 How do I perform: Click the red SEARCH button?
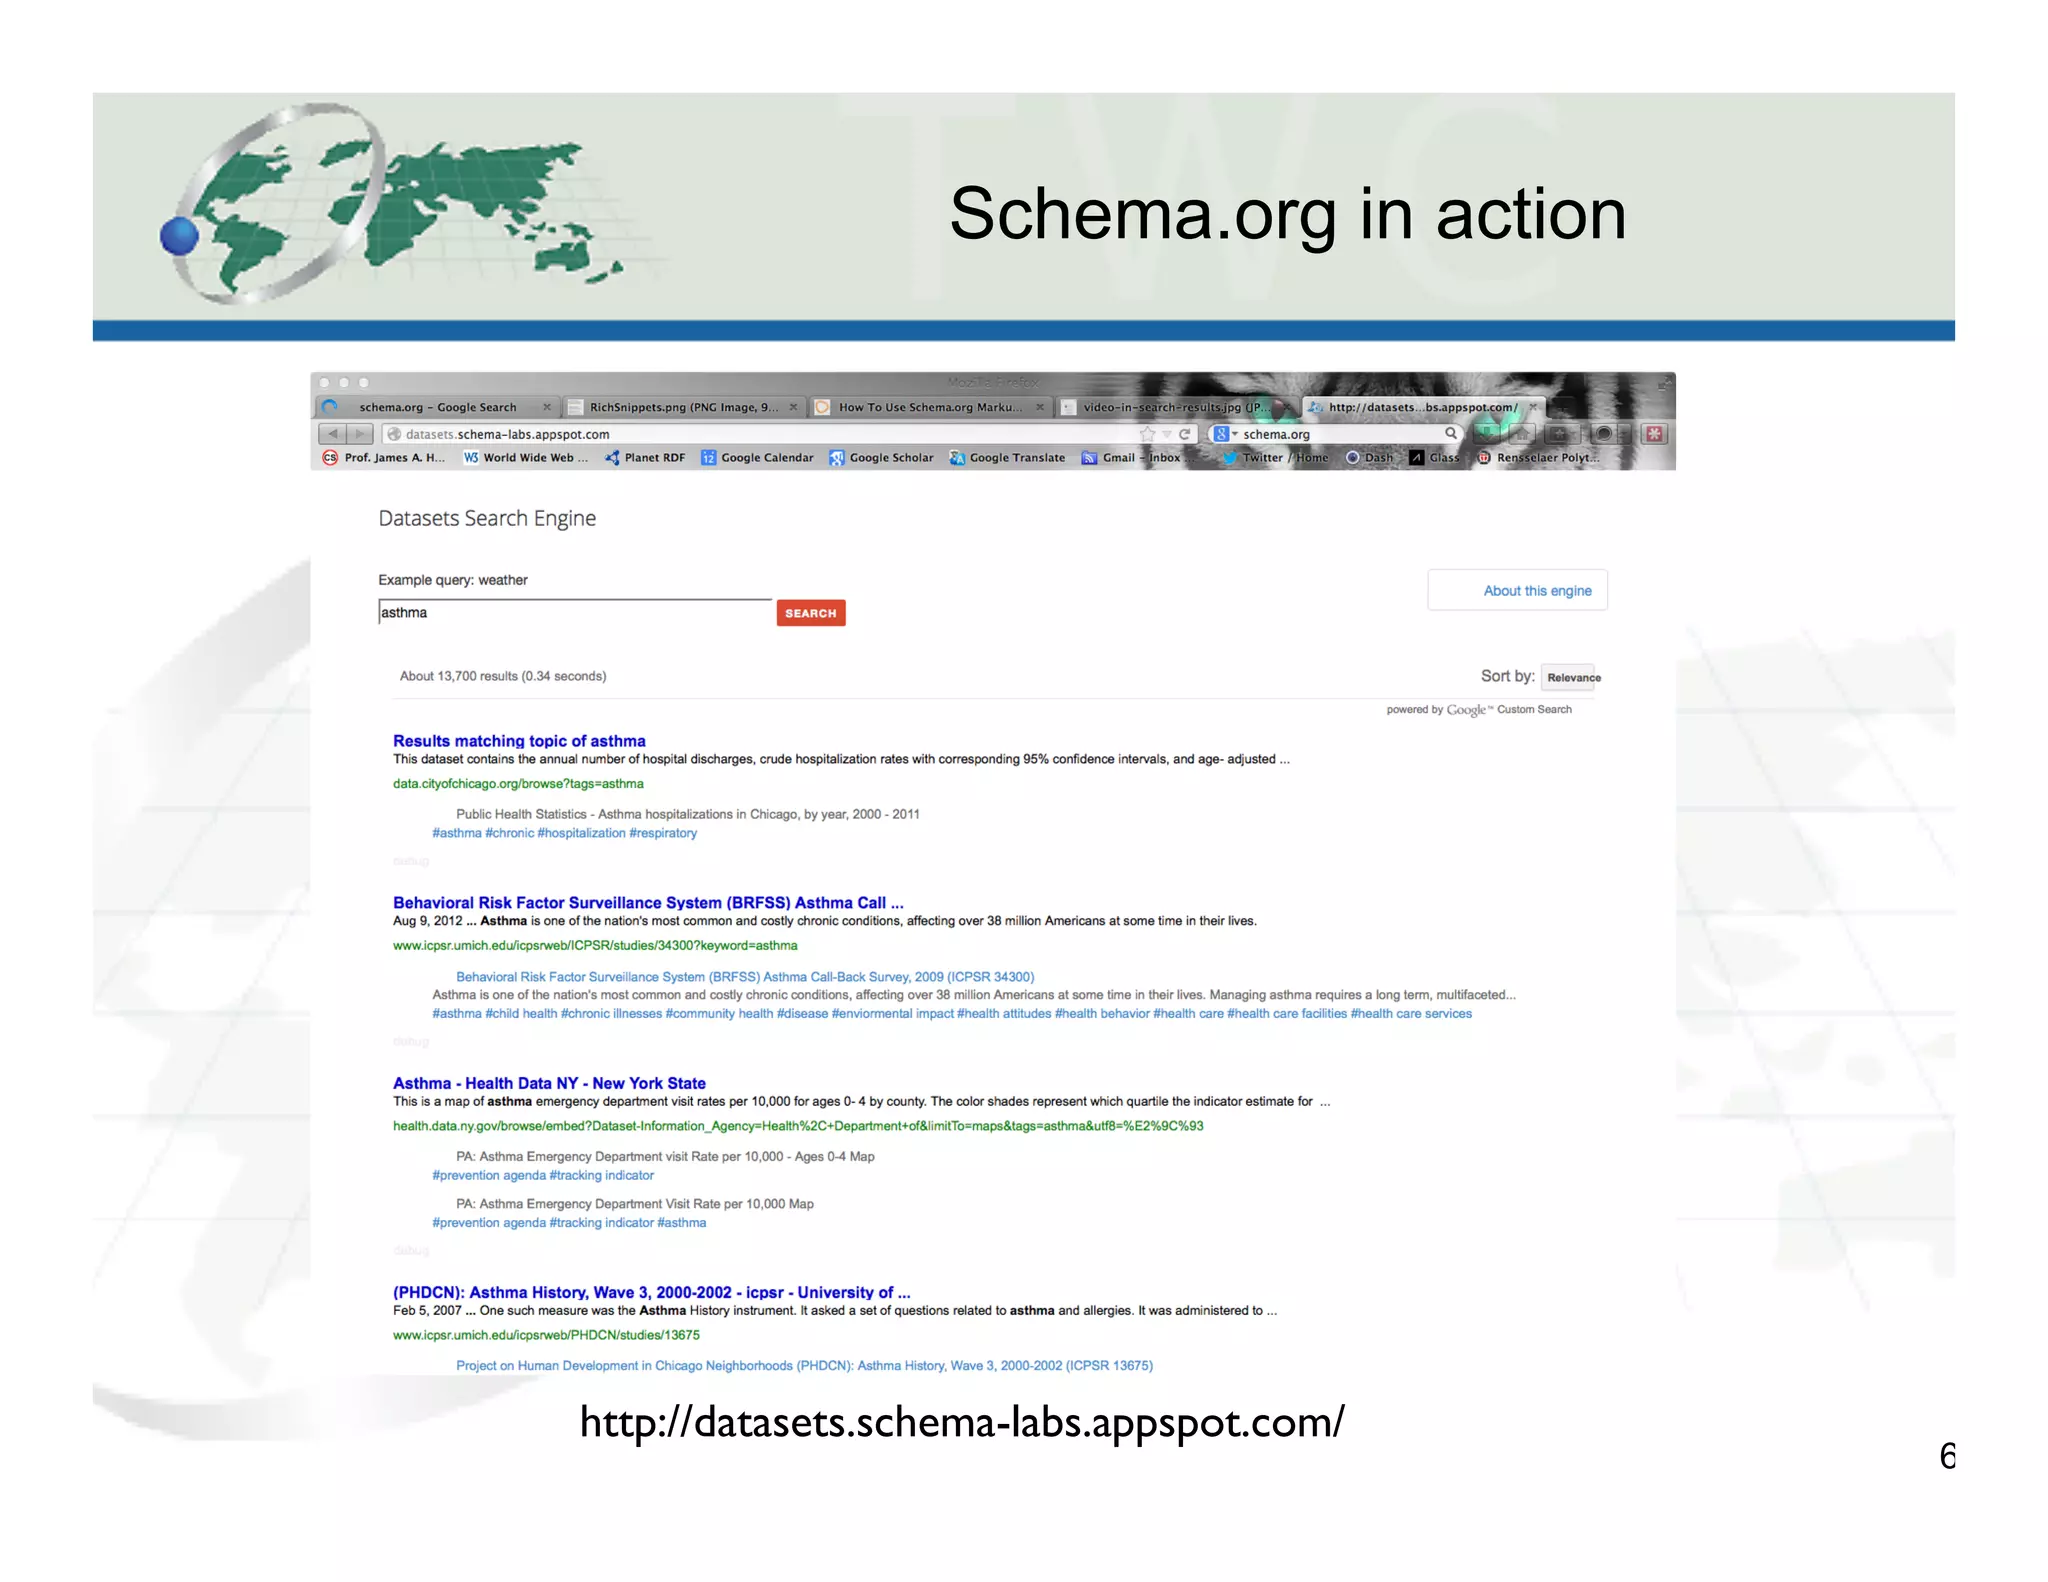(811, 613)
